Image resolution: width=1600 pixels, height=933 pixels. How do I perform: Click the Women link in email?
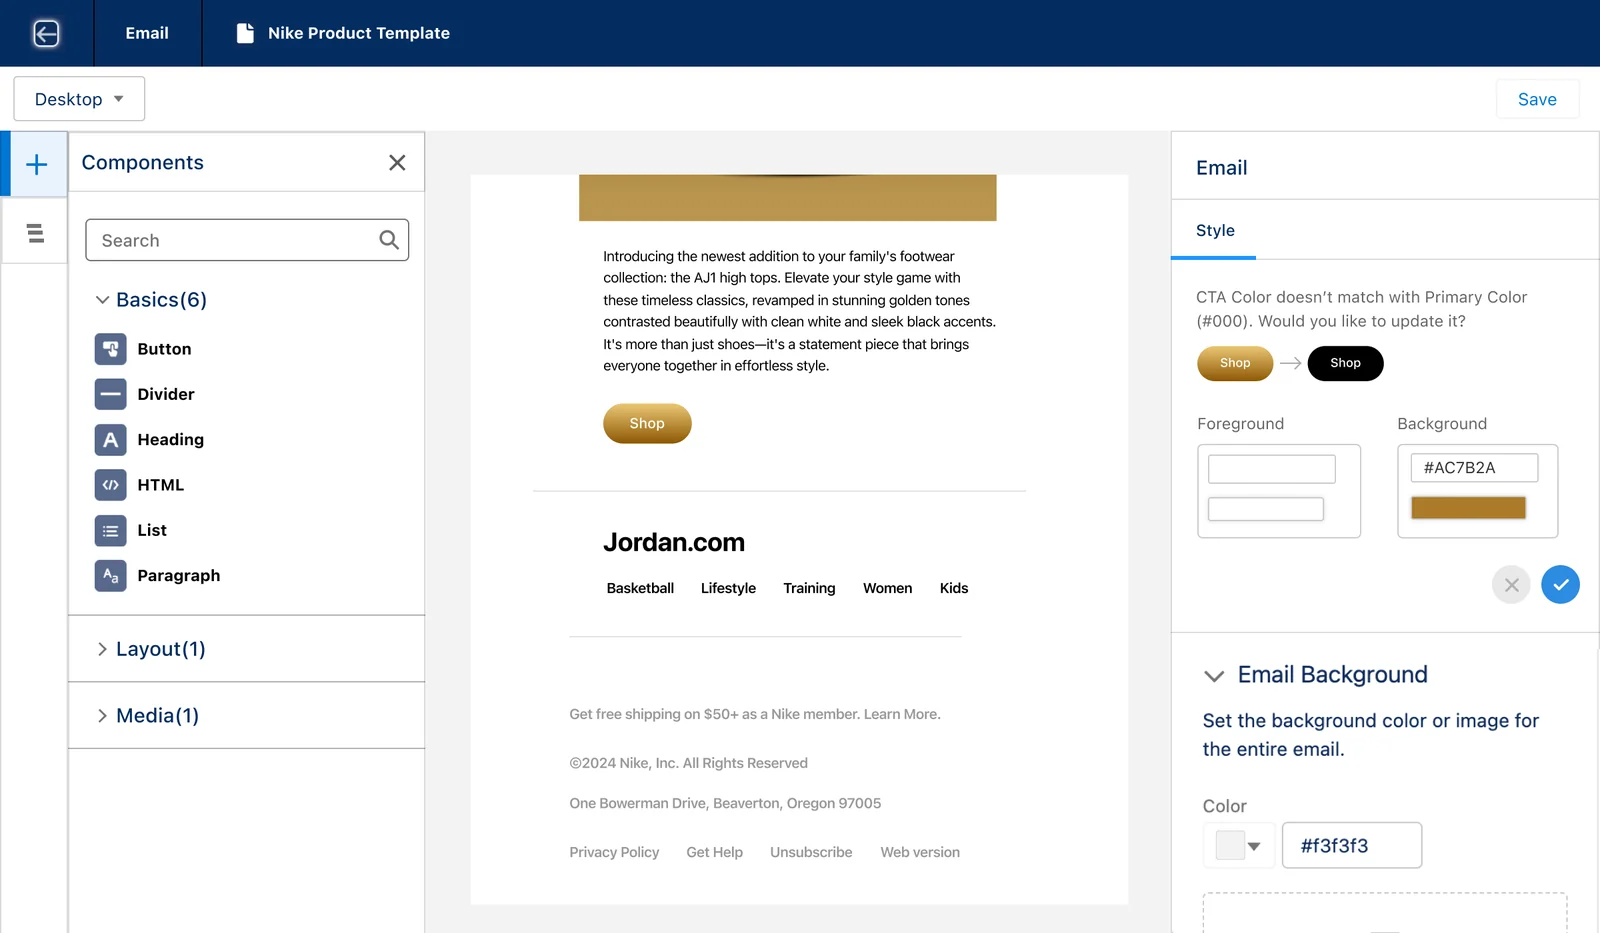888,588
